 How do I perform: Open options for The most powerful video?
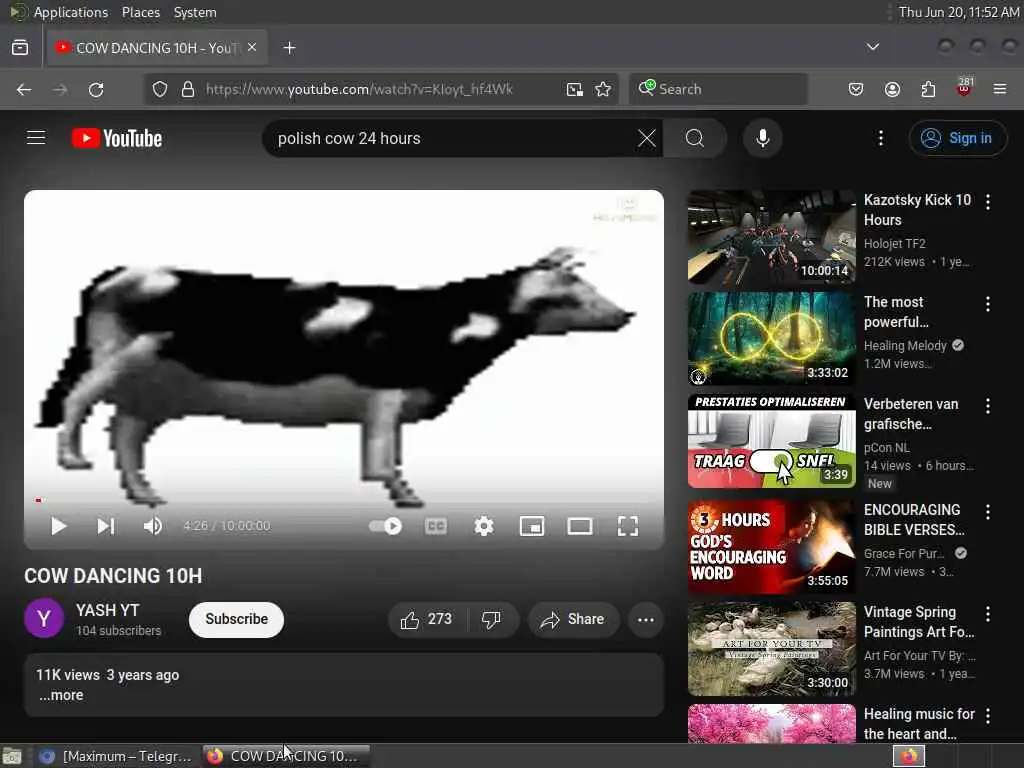[987, 304]
